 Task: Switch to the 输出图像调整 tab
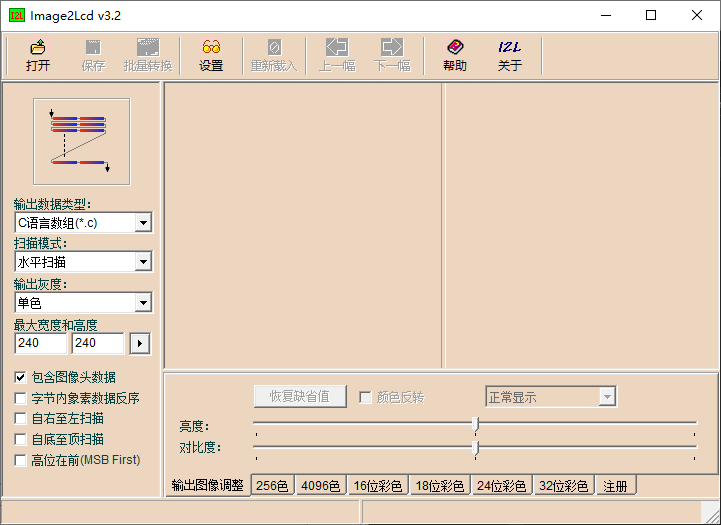207,485
